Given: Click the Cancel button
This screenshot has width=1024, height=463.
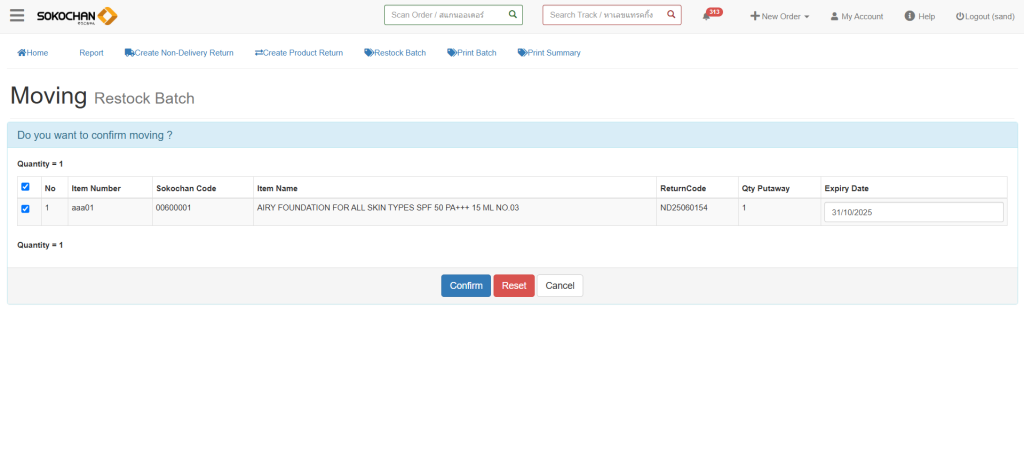Looking at the screenshot, I should coord(560,286).
